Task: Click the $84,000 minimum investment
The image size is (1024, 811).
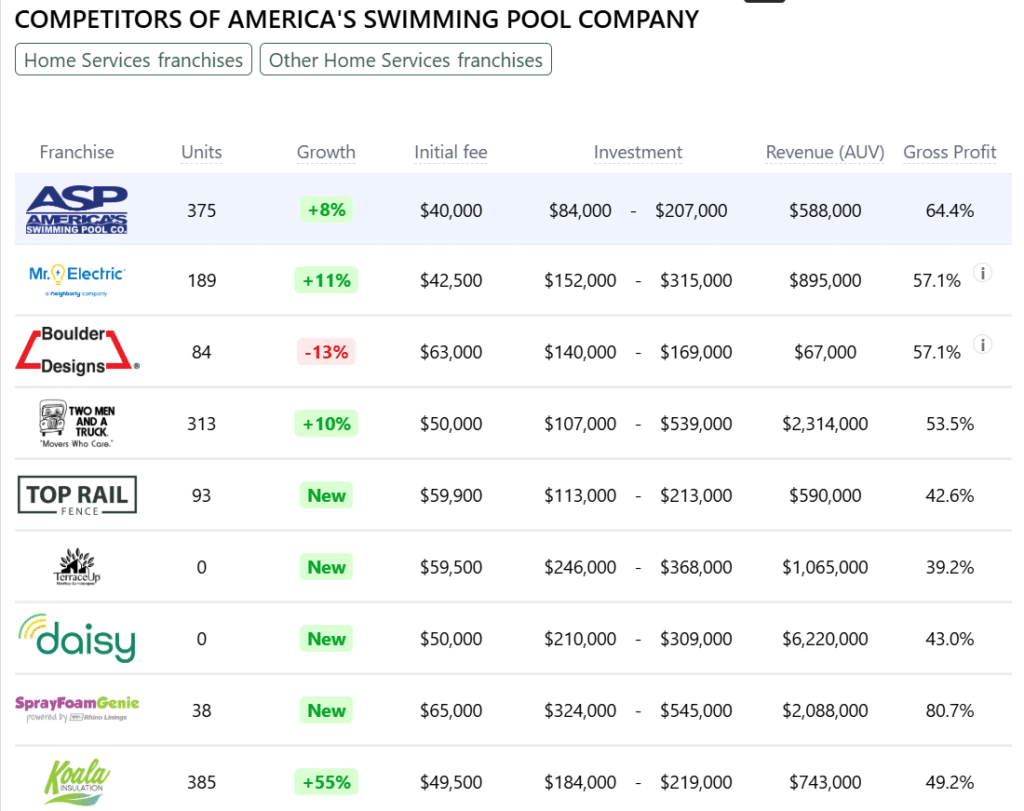Action: point(580,210)
